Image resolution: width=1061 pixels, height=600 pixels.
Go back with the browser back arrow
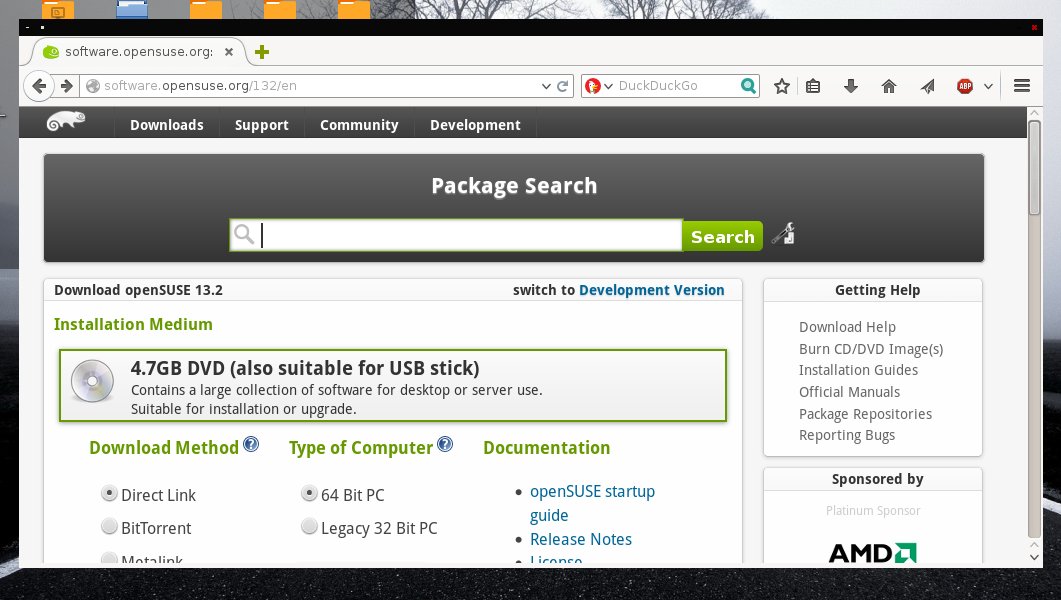click(x=39, y=86)
